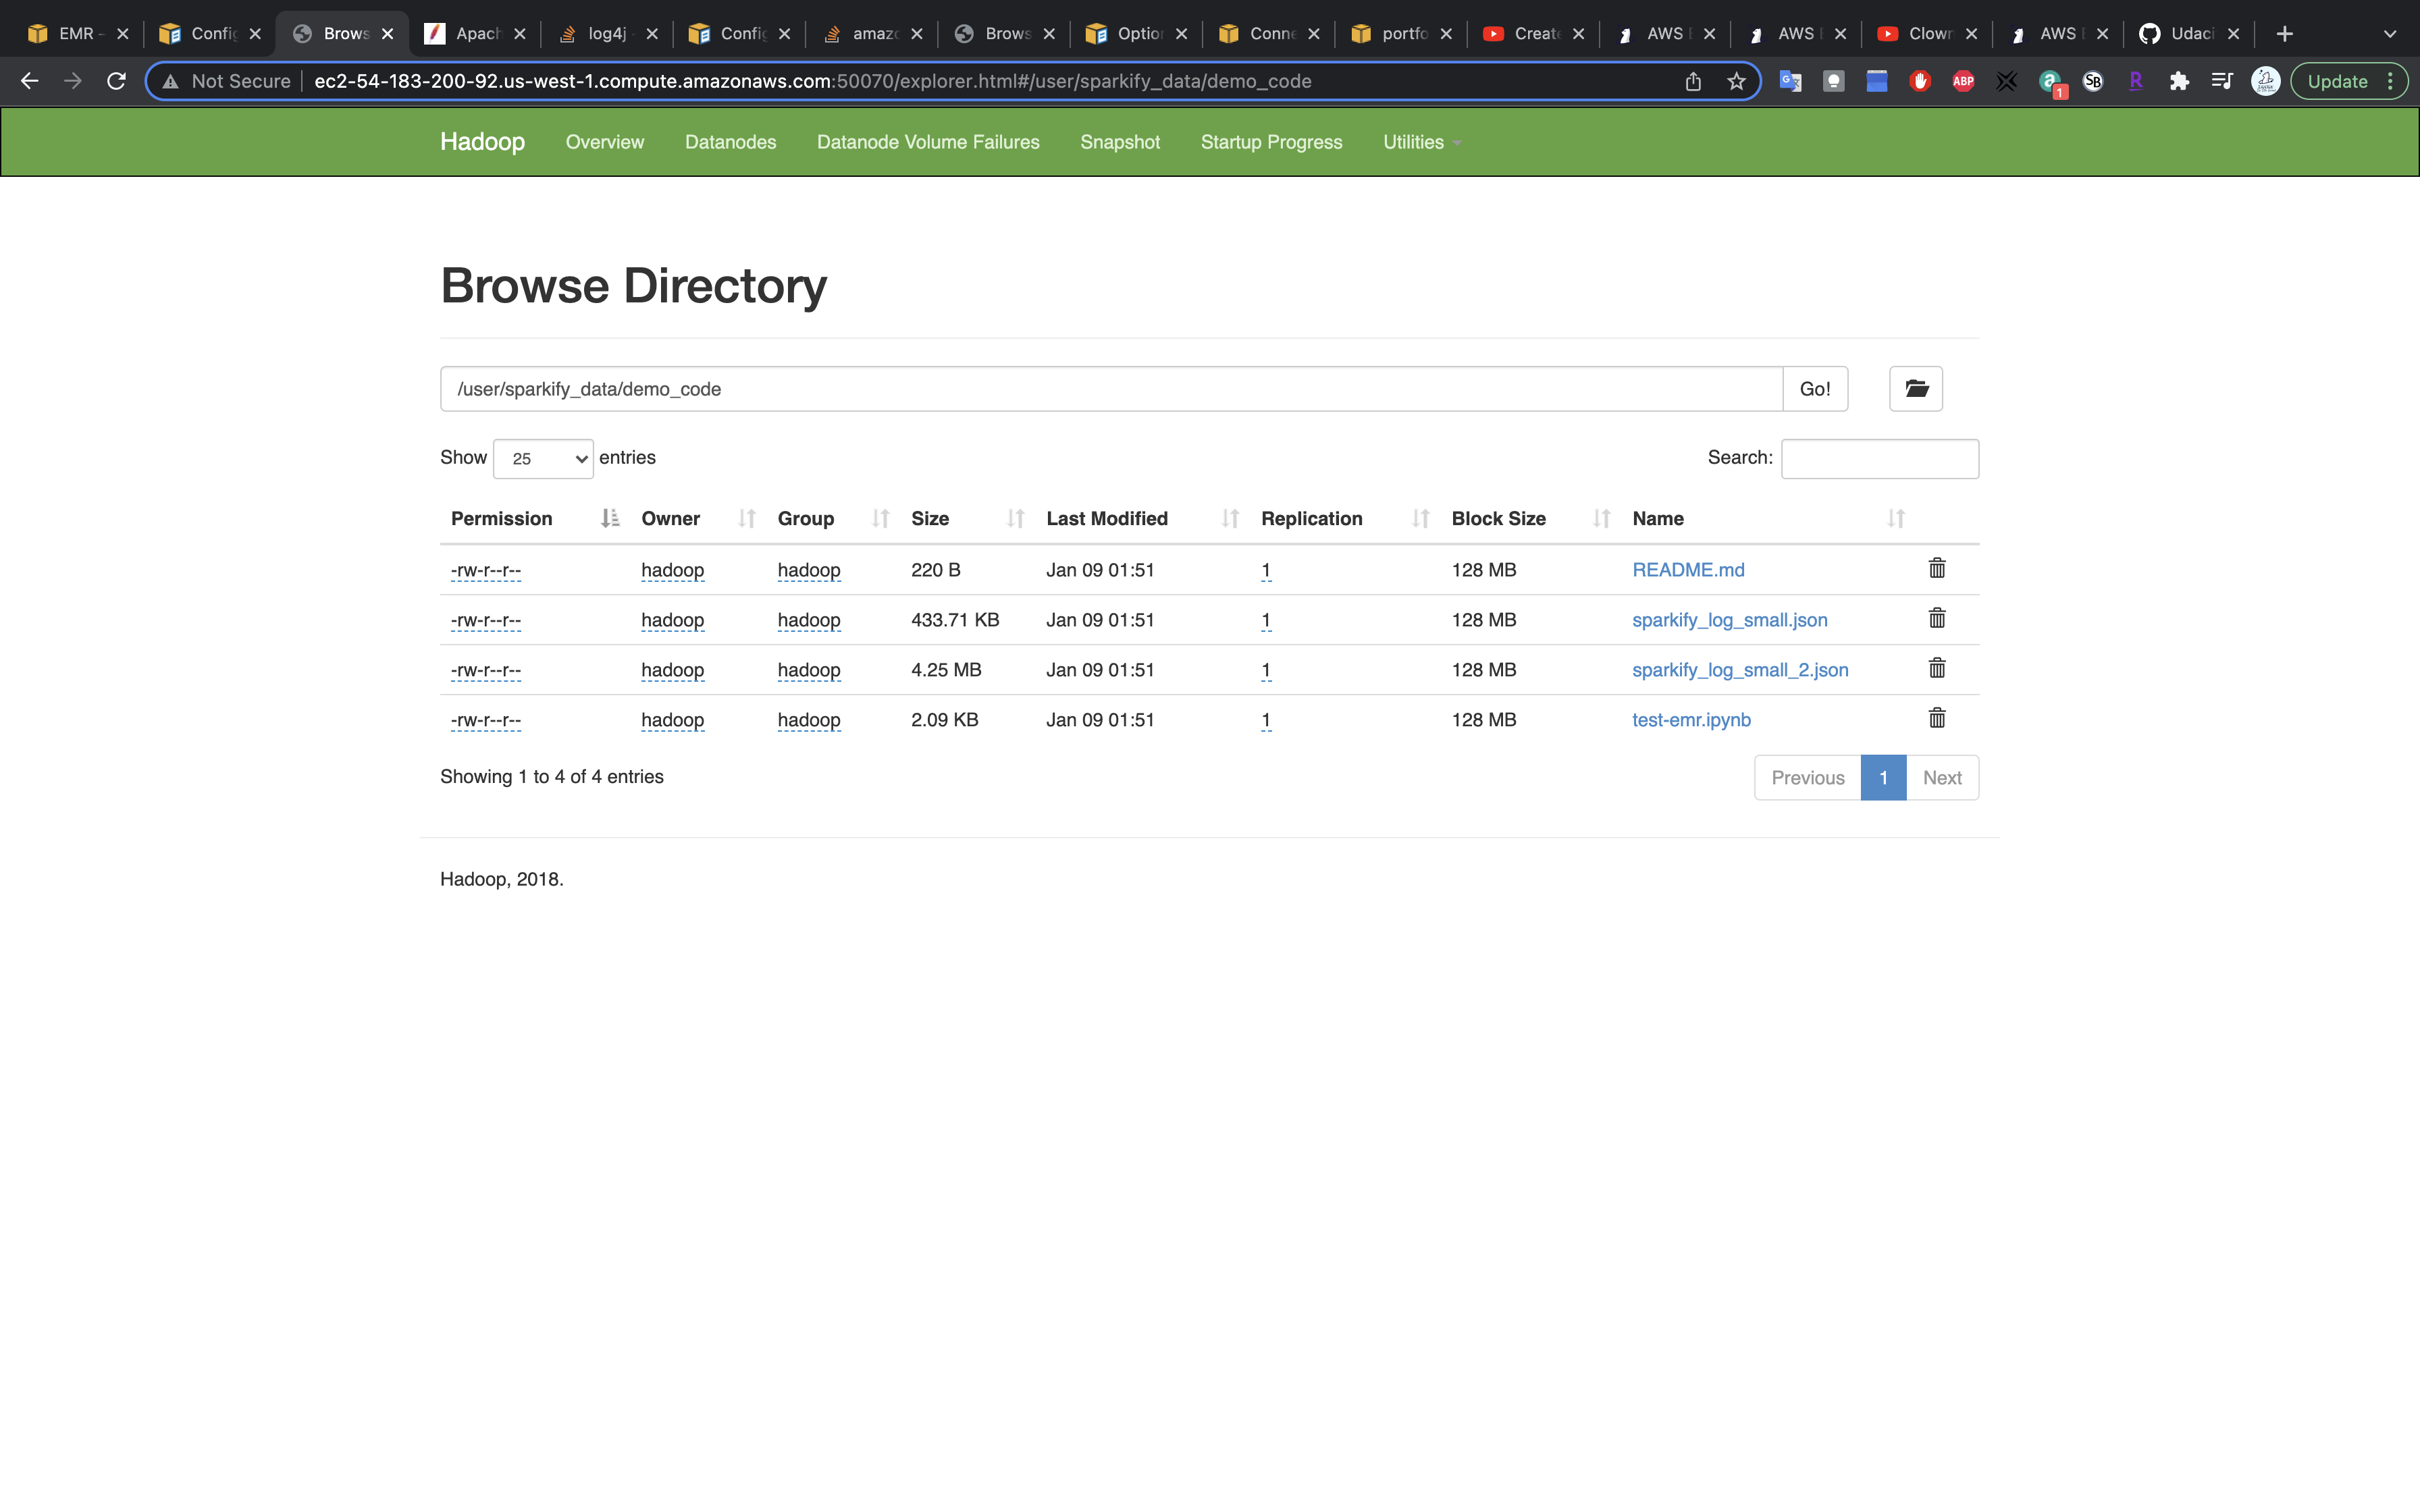Delete README.md with its trash icon
2420x1512 pixels.
click(x=1936, y=569)
